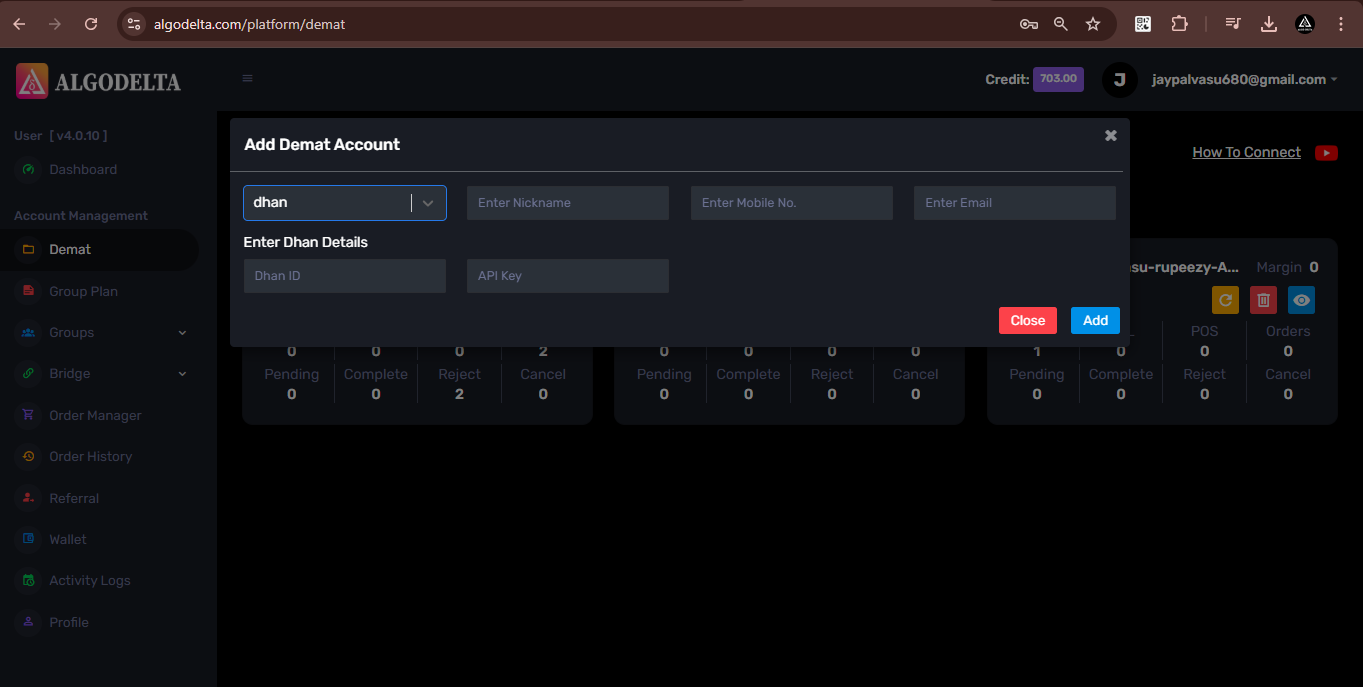Open the browser extensions puzzle icon
This screenshot has width=1363, height=687.
click(1179, 24)
